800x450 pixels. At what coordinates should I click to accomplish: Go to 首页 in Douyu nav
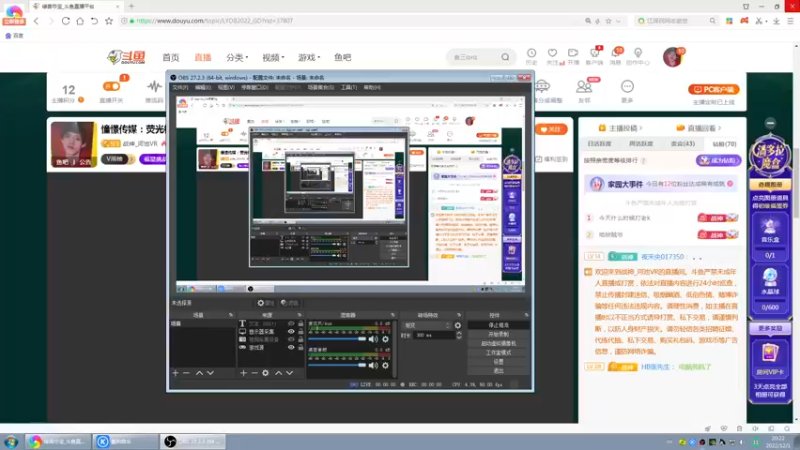coord(171,57)
